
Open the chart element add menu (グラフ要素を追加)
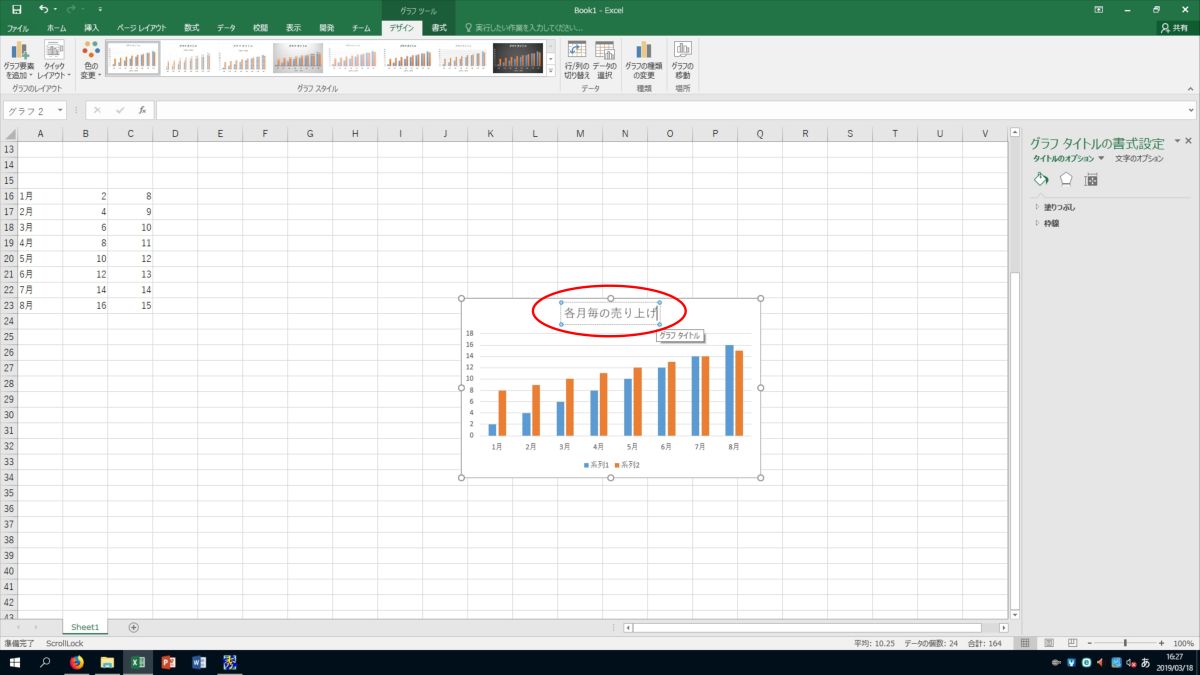click(x=19, y=61)
